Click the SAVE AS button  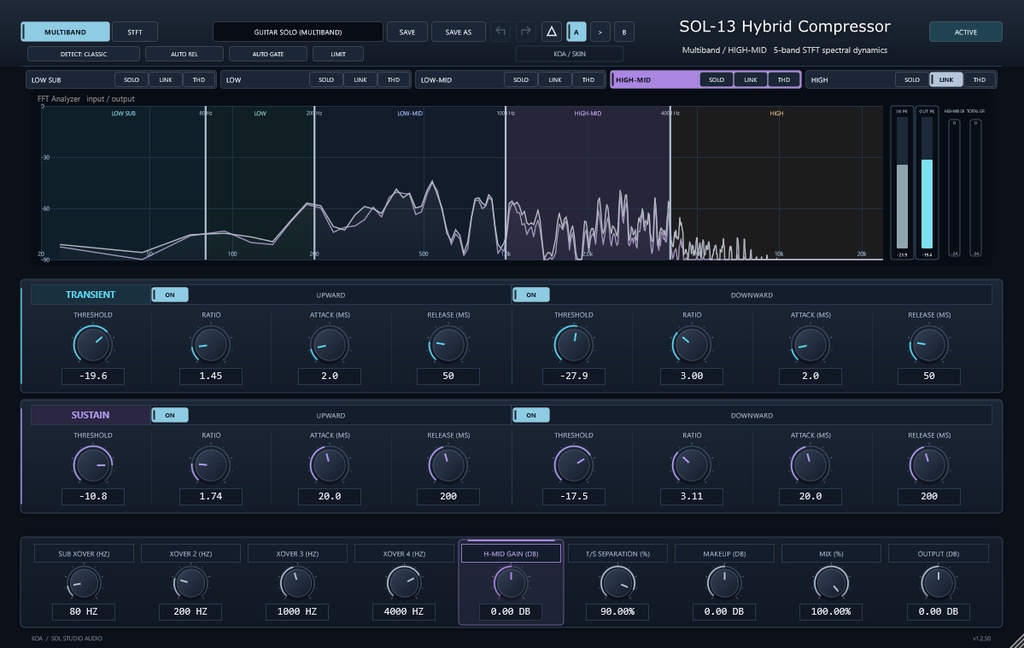[458, 31]
